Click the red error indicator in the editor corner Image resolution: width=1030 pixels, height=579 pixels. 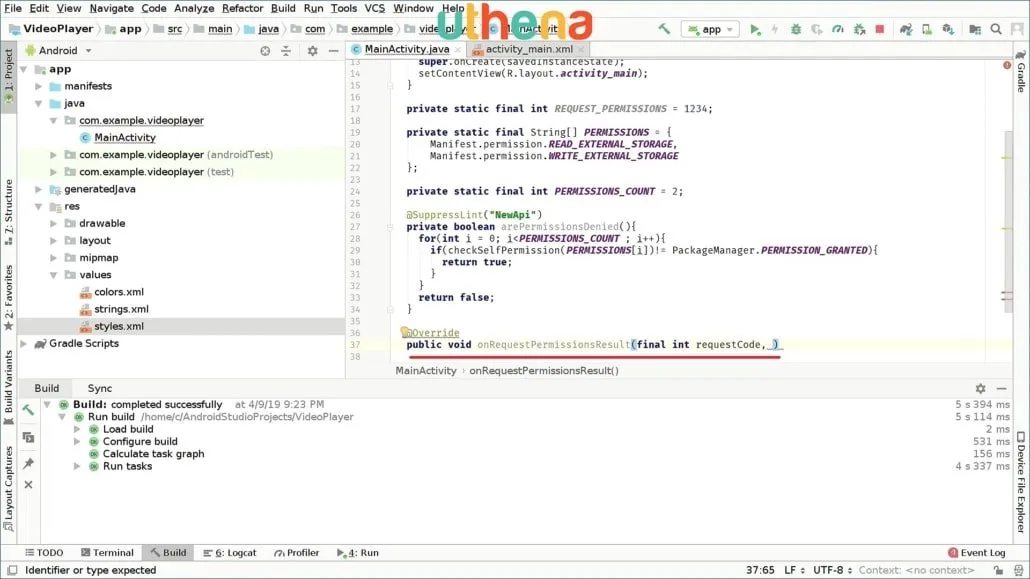pos(1007,65)
